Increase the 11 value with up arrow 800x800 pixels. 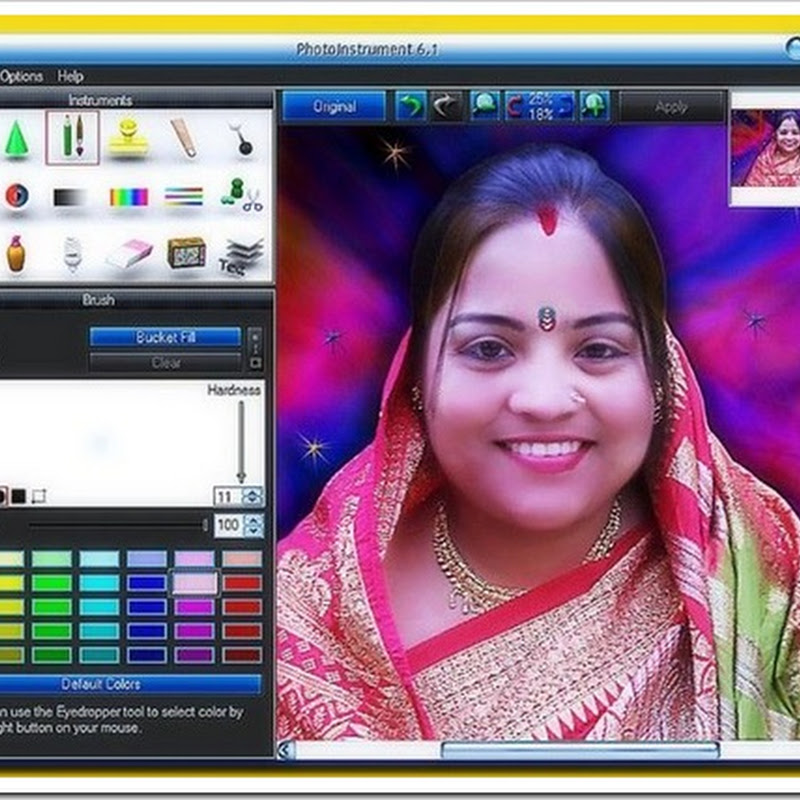[253, 492]
